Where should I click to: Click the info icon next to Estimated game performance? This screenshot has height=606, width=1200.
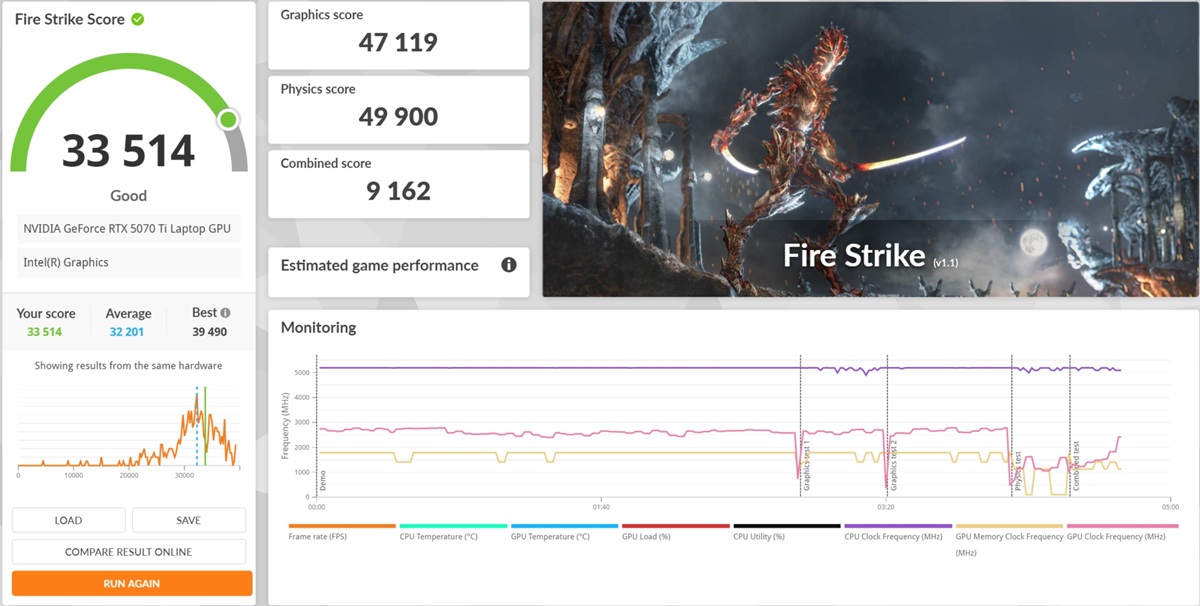[x=508, y=265]
